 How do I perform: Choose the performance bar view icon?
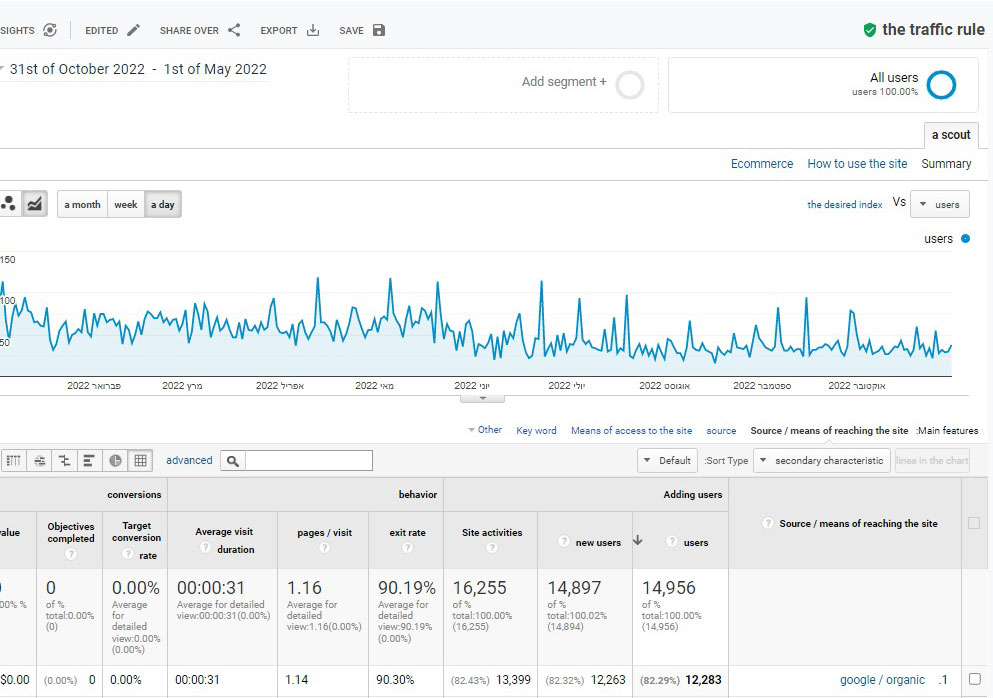tap(89, 460)
